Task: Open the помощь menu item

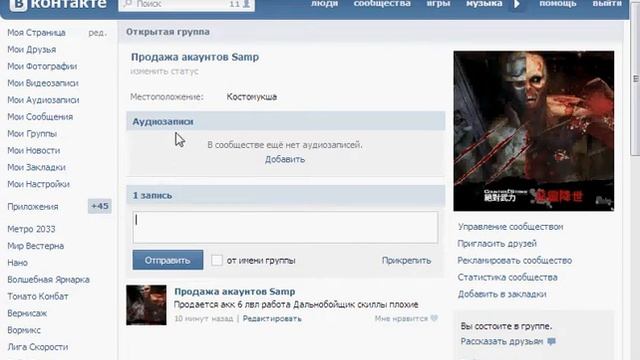Action: (x=558, y=4)
